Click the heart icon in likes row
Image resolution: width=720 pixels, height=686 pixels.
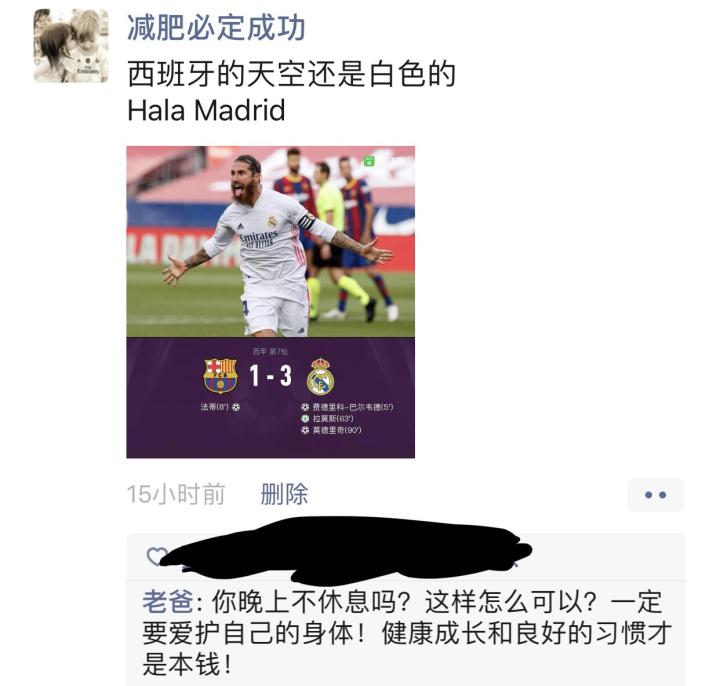pos(155,557)
